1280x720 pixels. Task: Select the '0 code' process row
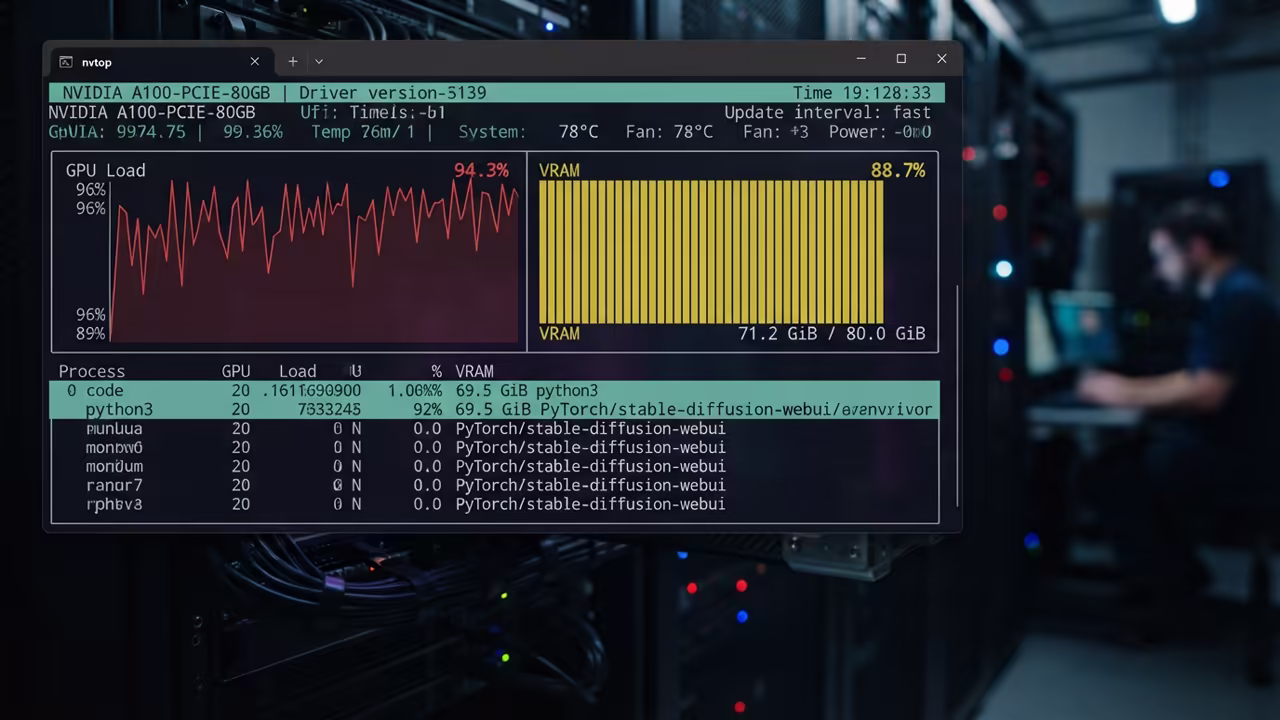tap(494, 390)
